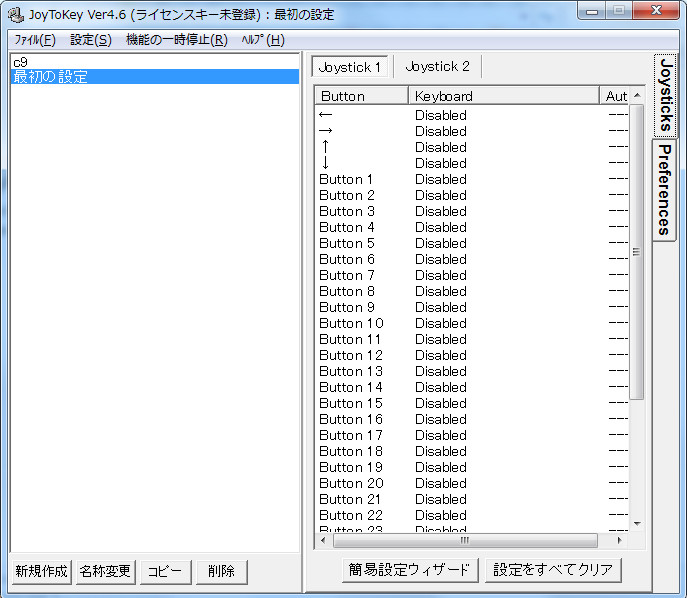Select the Button 5 row
The height and width of the screenshot is (598, 687).
tap(472, 243)
